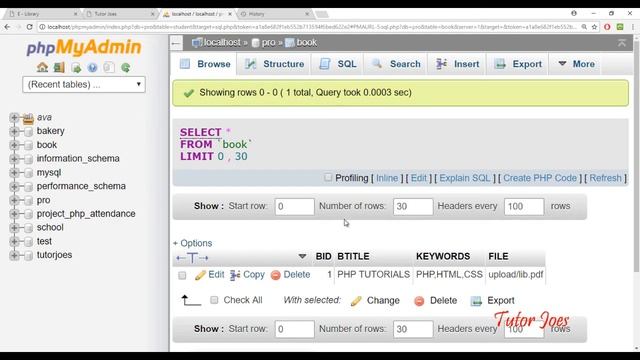Viewport: 640px width, 360px height.
Task: Click the collapse top panel icon
Action: pyautogui.click(x=622, y=42)
